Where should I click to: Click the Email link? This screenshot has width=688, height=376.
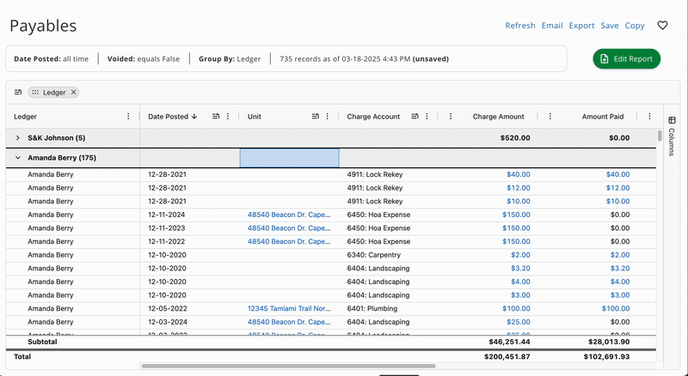pos(552,25)
